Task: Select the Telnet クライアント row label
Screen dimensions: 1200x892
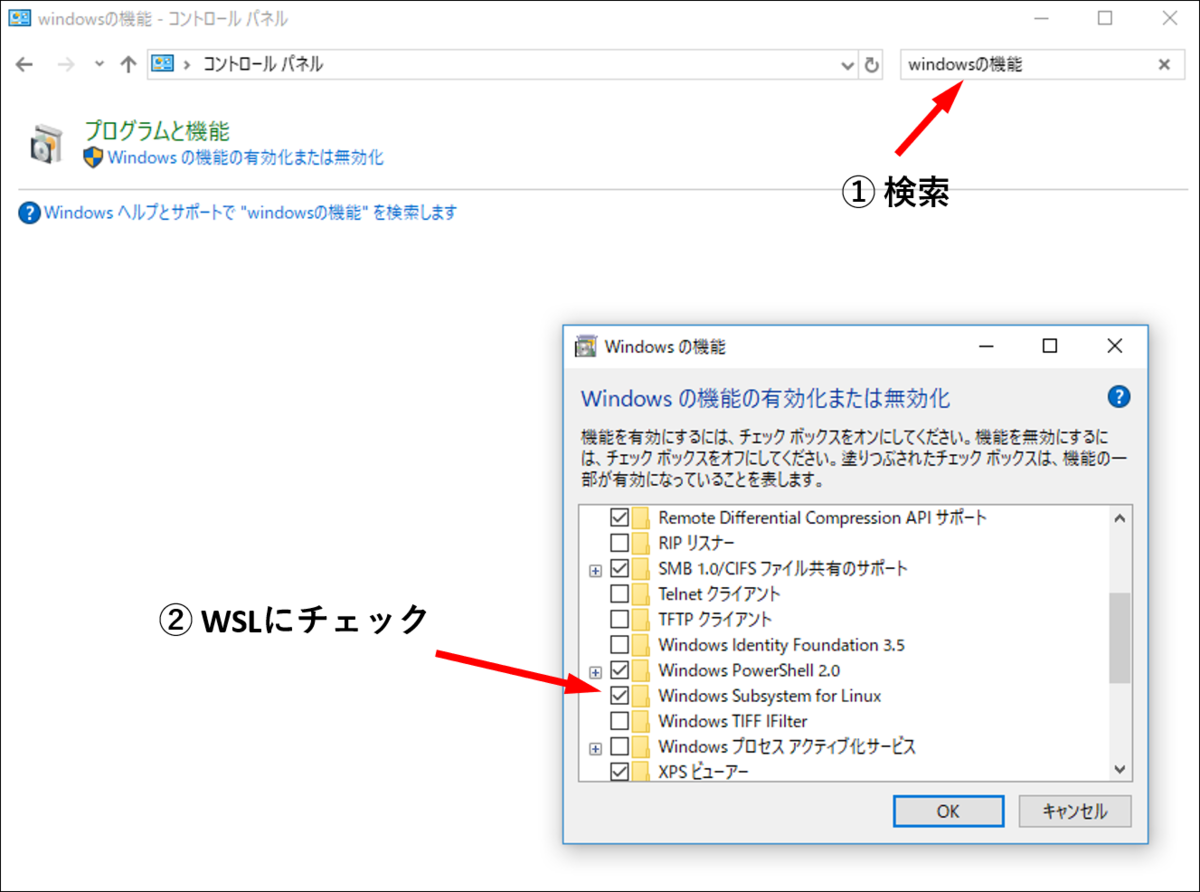Action: click(x=719, y=594)
